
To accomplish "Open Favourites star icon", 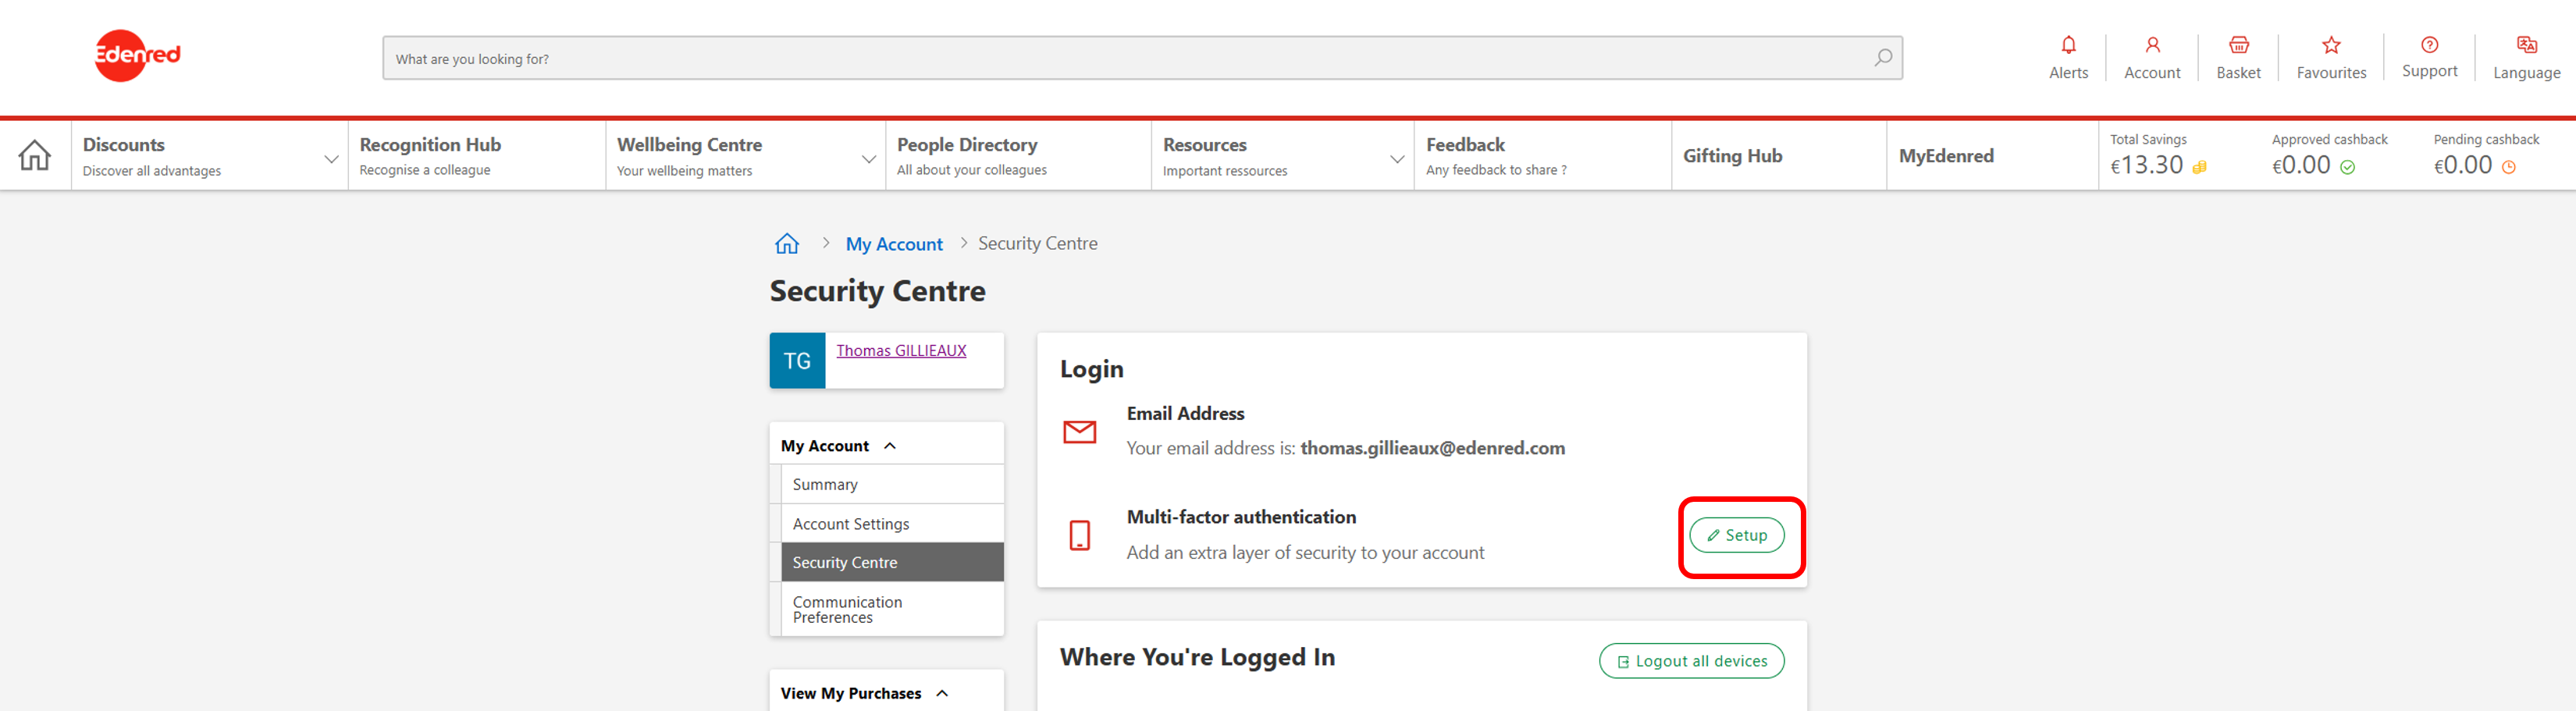I will 2331,45.
